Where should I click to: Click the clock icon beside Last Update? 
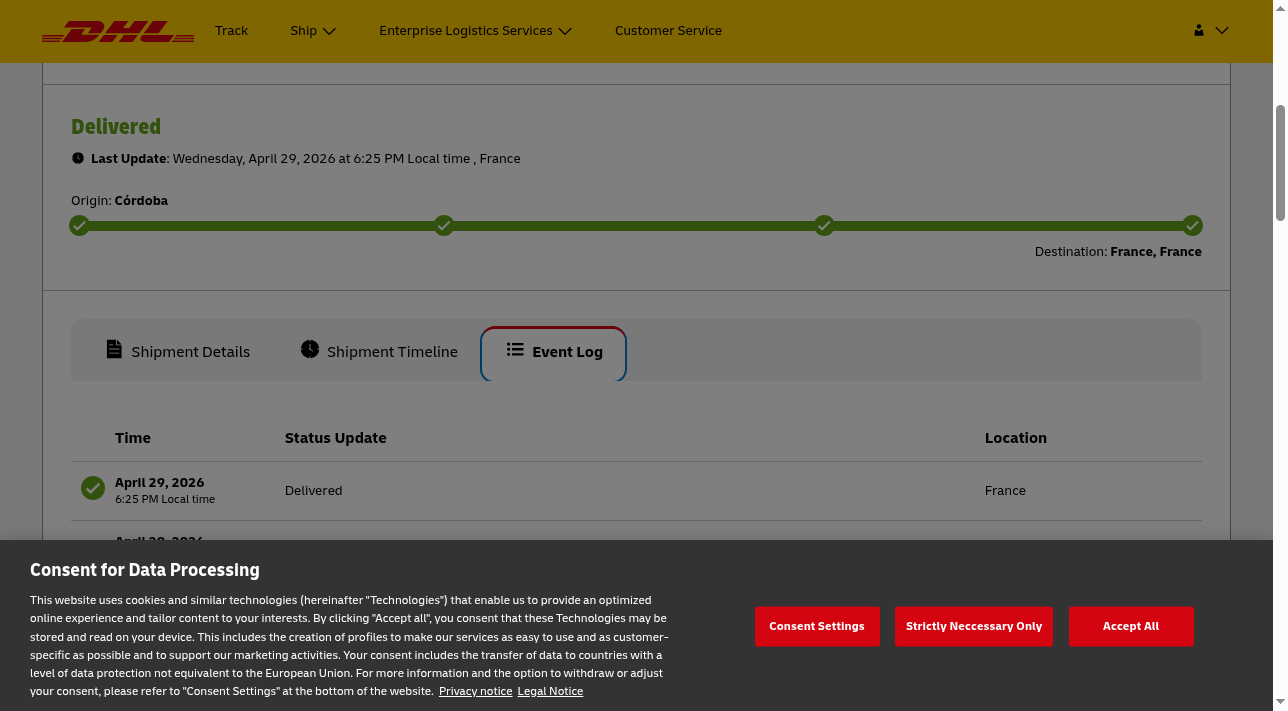tap(78, 158)
